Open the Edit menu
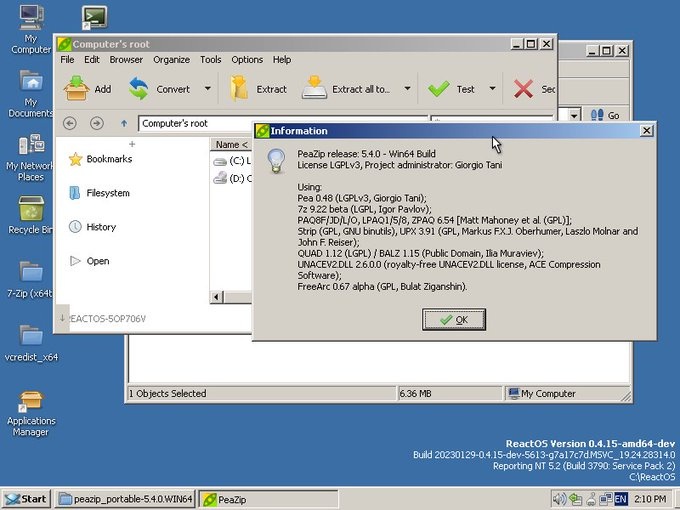 click(92, 59)
